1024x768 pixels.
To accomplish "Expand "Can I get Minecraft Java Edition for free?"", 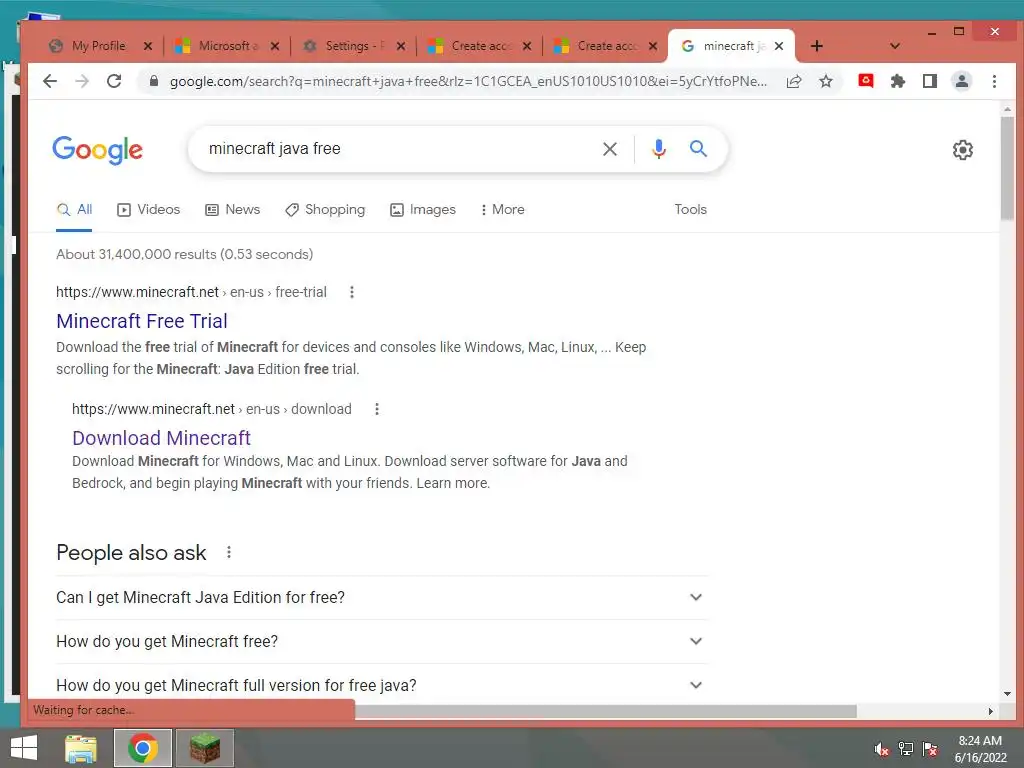I will click(381, 598).
